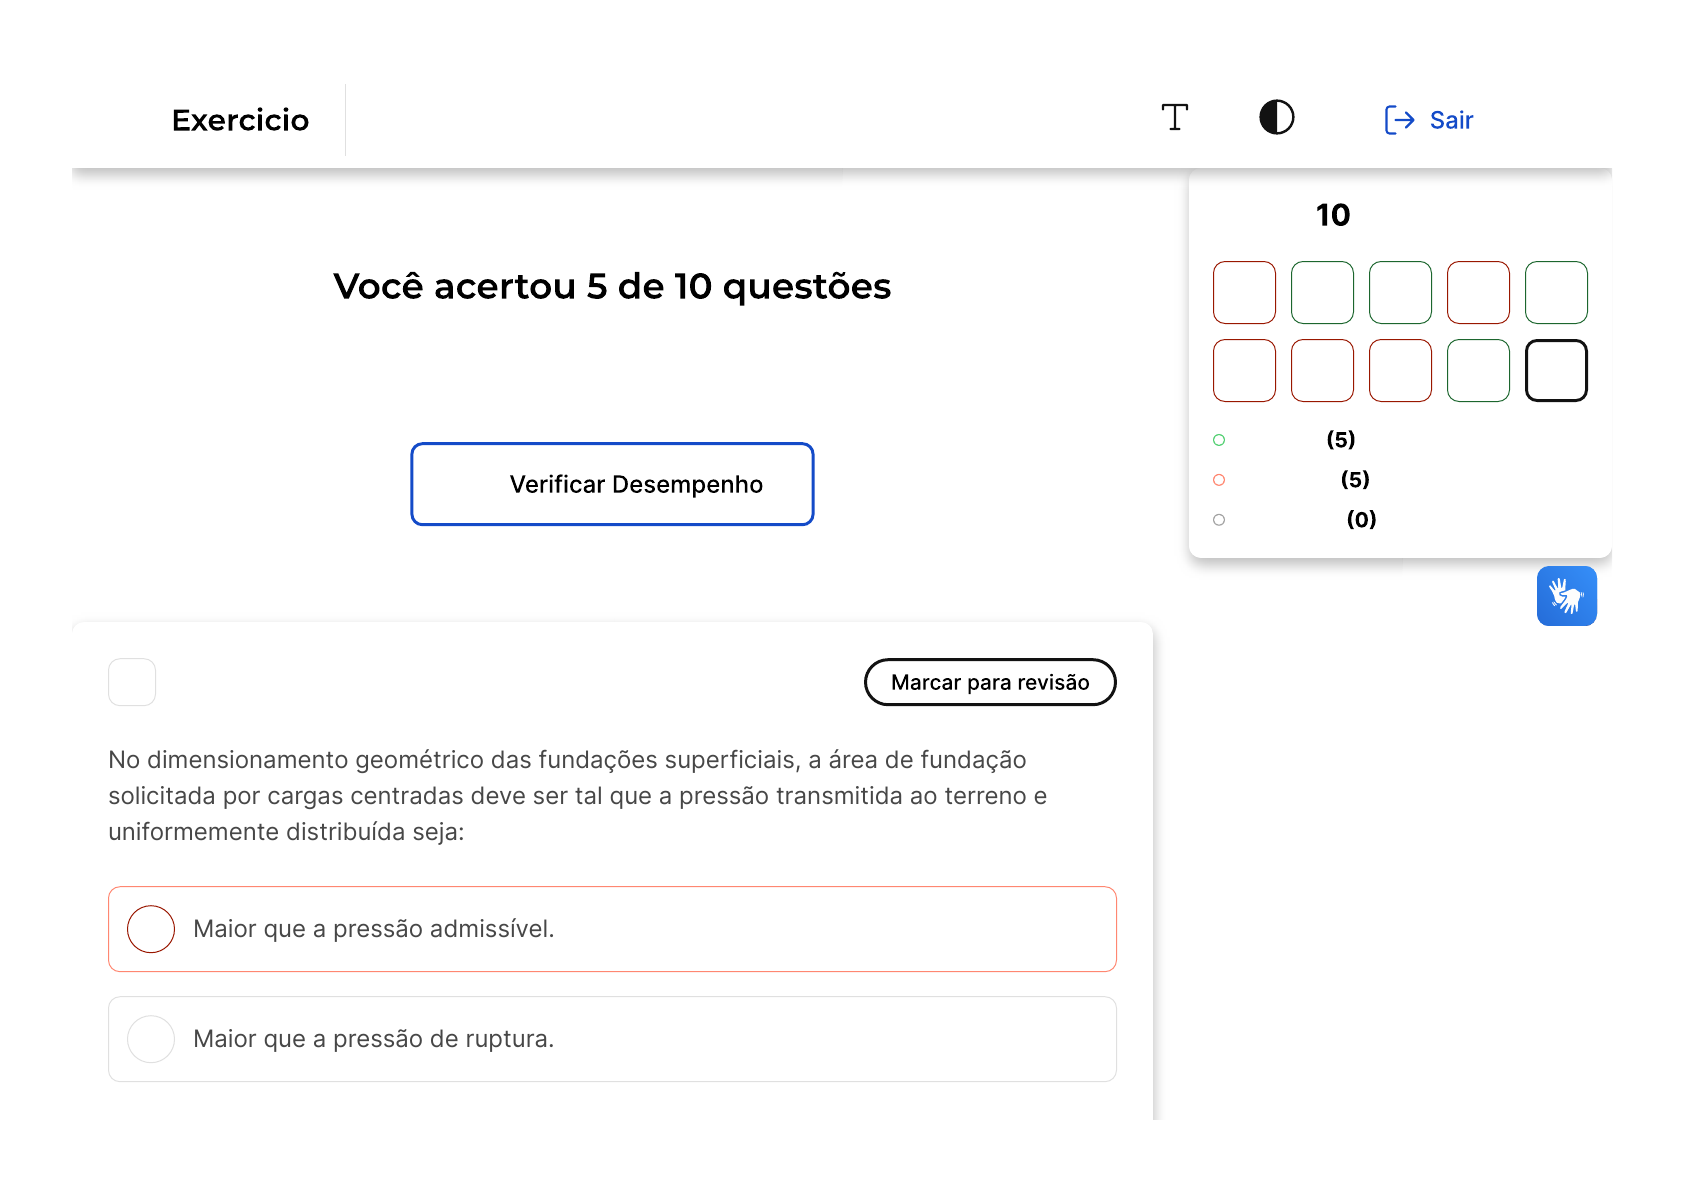Jump to the fourth question box in top row

pos(1478,293)
